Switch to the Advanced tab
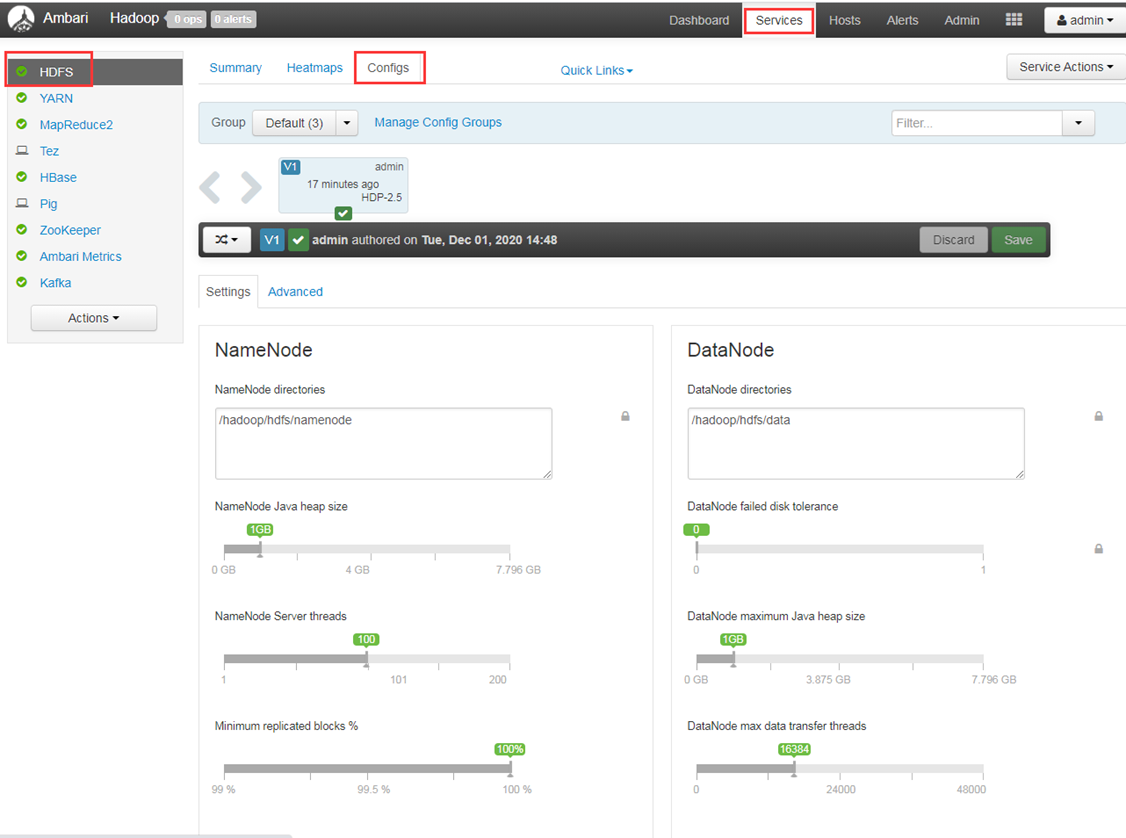This screenshot has width=1126, height=838. pos(295,292)
